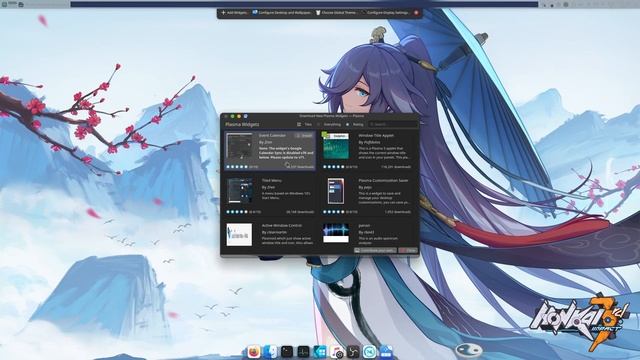640x360 pixels.
Task: Switch to Tiles view mode
Action: (304, 124)
